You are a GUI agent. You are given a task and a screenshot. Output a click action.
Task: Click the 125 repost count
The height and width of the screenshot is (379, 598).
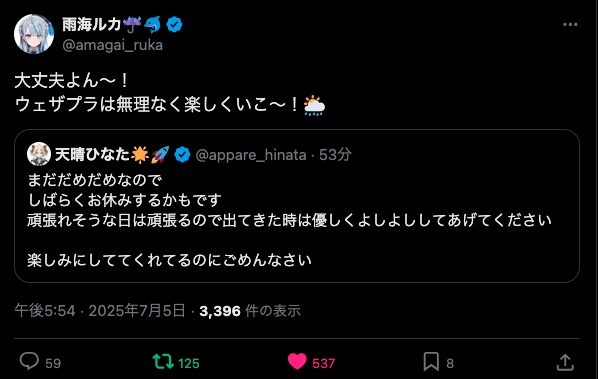point(189,363)
